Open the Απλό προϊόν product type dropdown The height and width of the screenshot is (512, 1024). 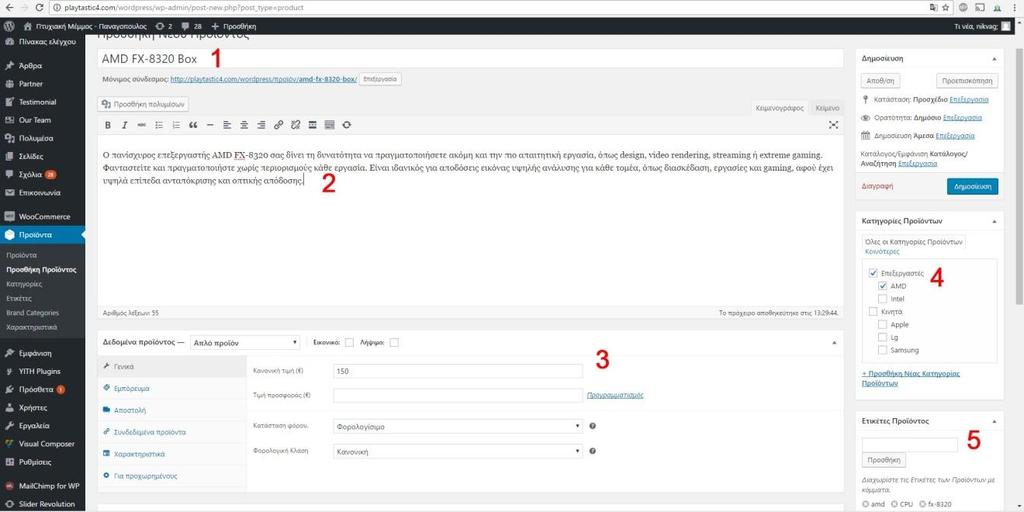[x=244, y=342]
